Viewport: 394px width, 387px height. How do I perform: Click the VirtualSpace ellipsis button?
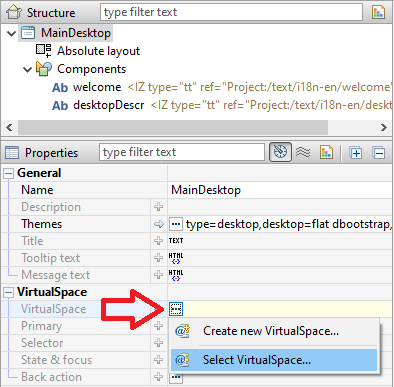(176, 309)
